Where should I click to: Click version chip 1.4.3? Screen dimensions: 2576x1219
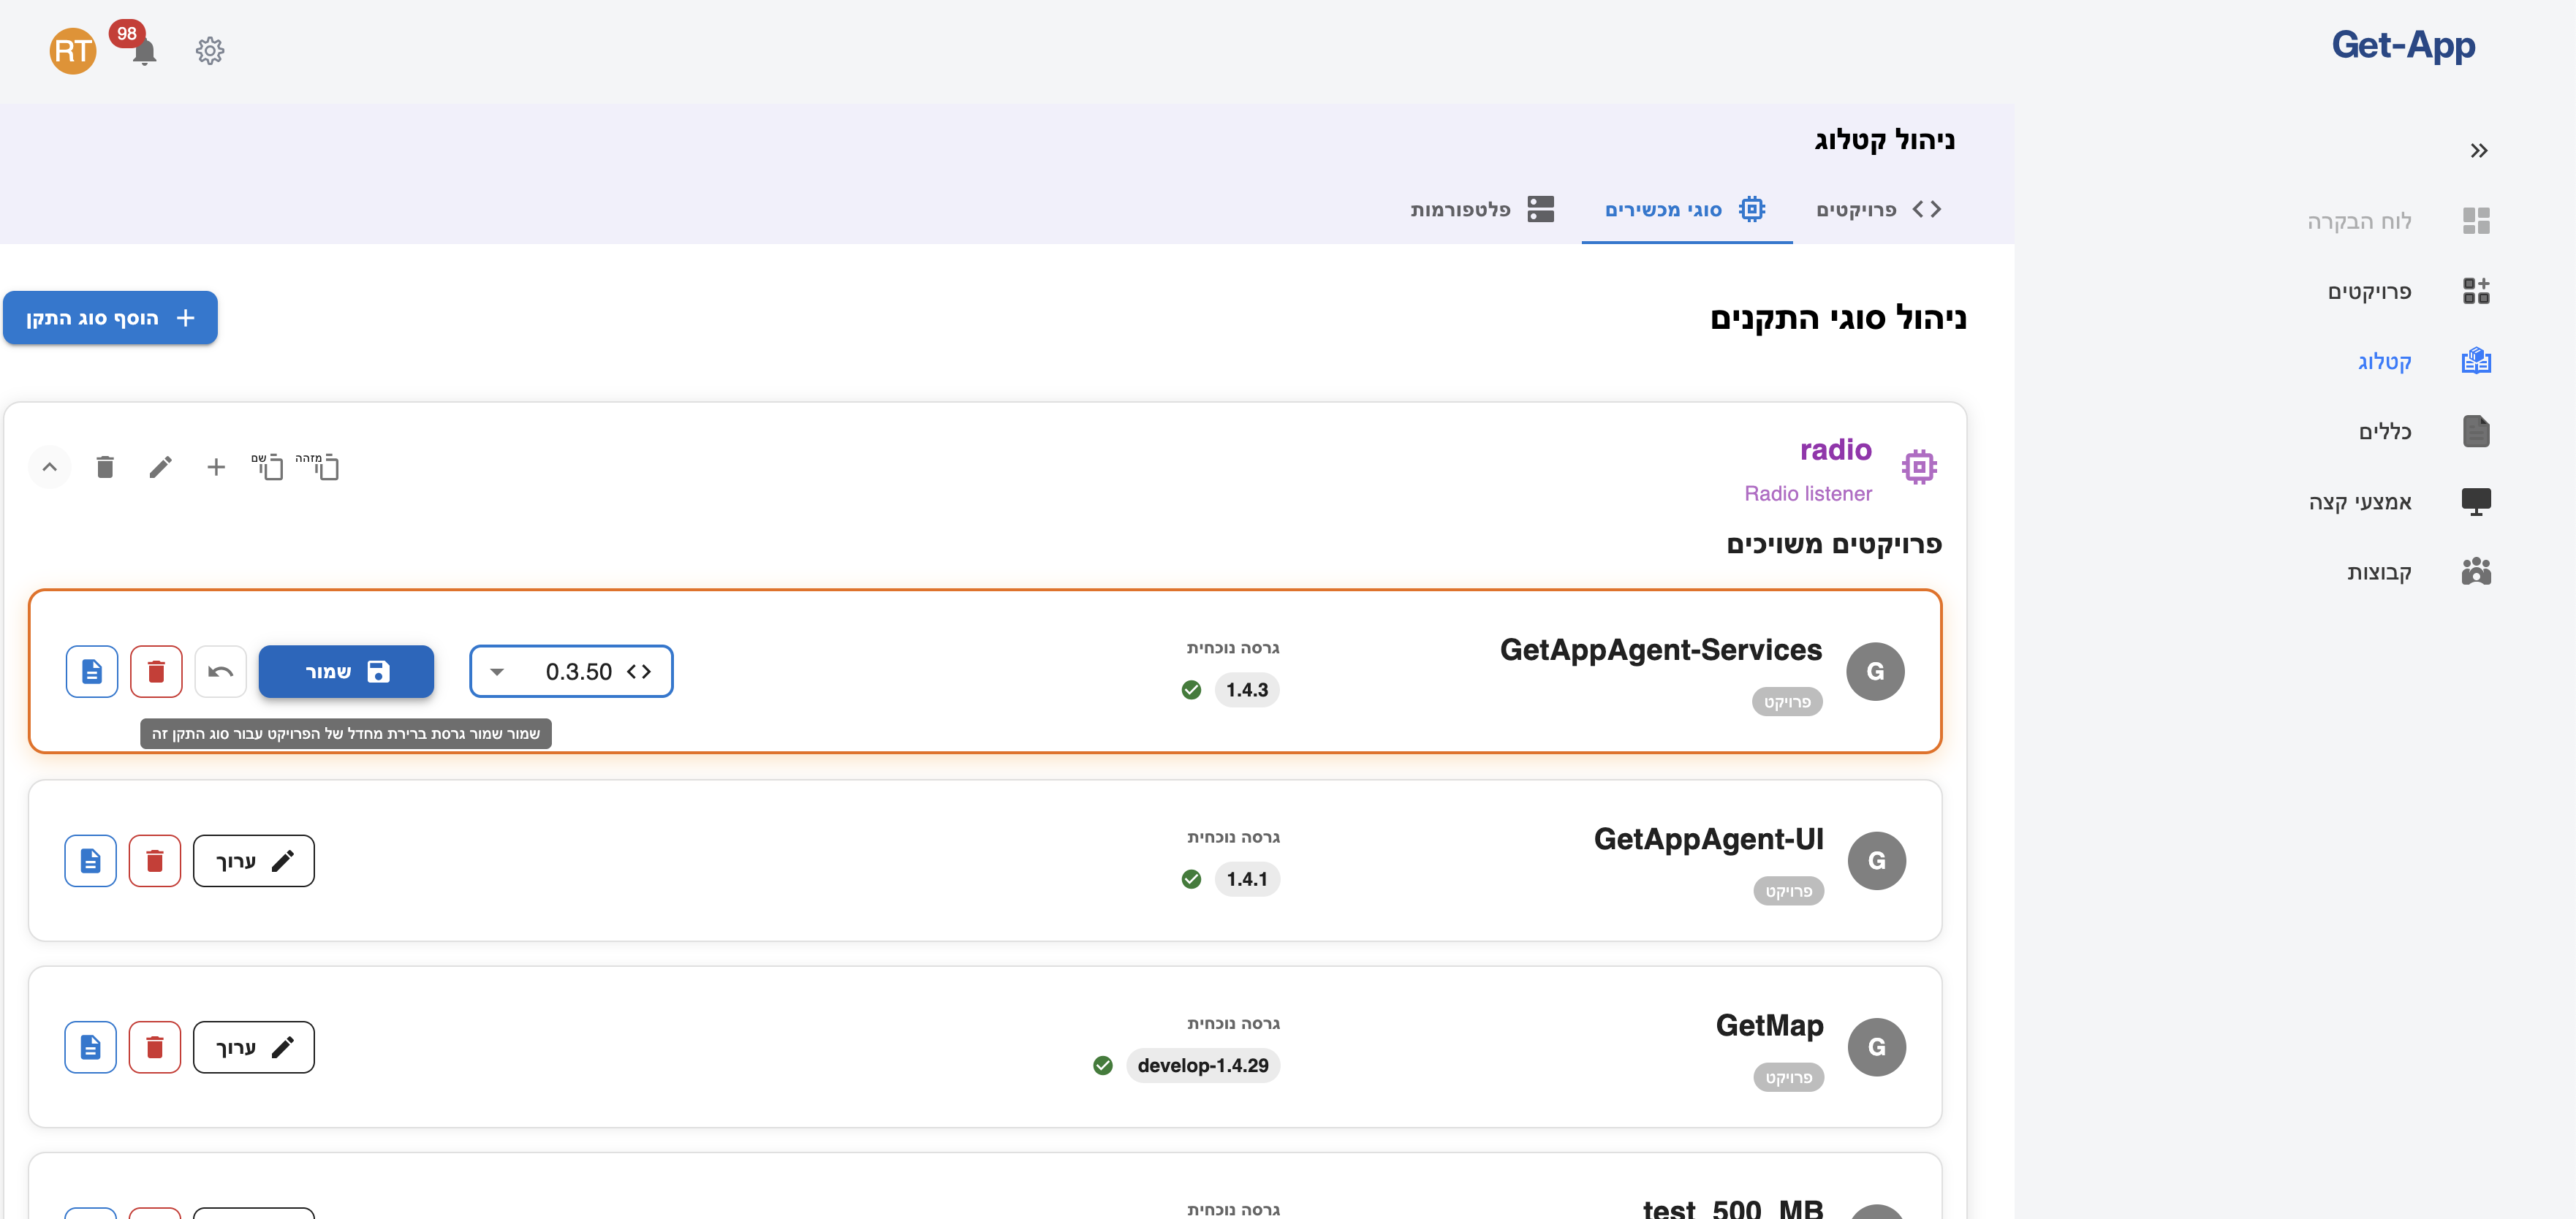coord(1247,690)
